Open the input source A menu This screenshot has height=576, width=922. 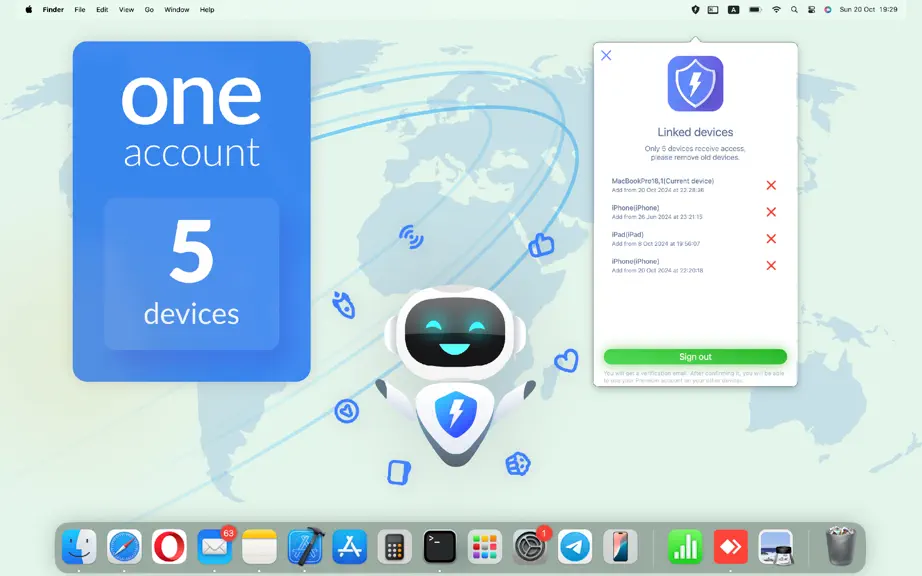point(733,9)
